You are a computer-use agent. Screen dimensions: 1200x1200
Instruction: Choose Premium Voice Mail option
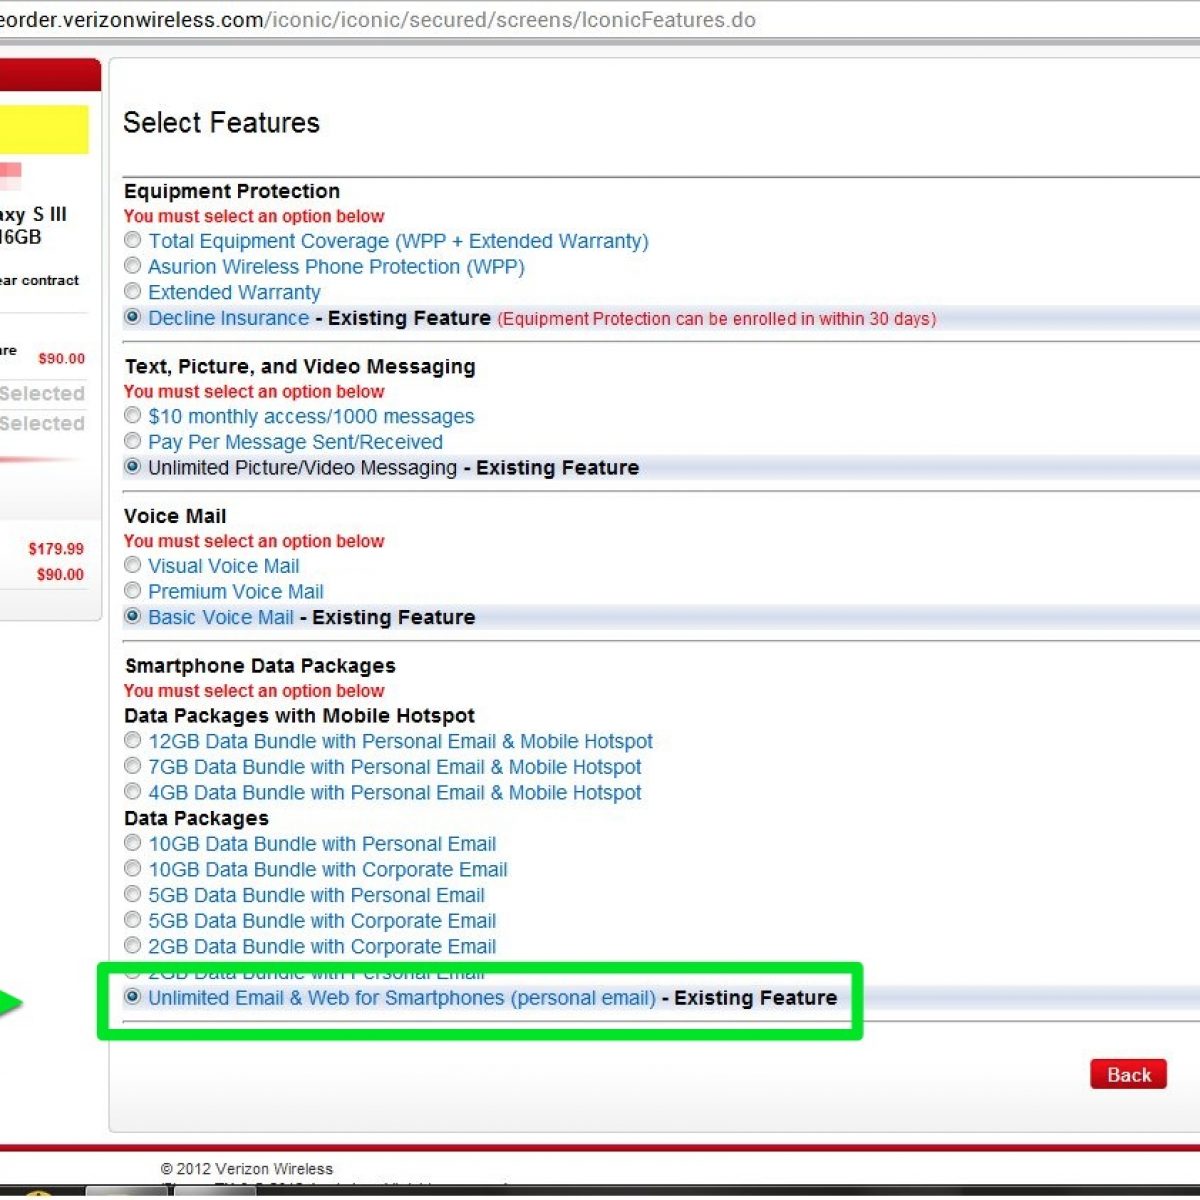tap(132, 591)
